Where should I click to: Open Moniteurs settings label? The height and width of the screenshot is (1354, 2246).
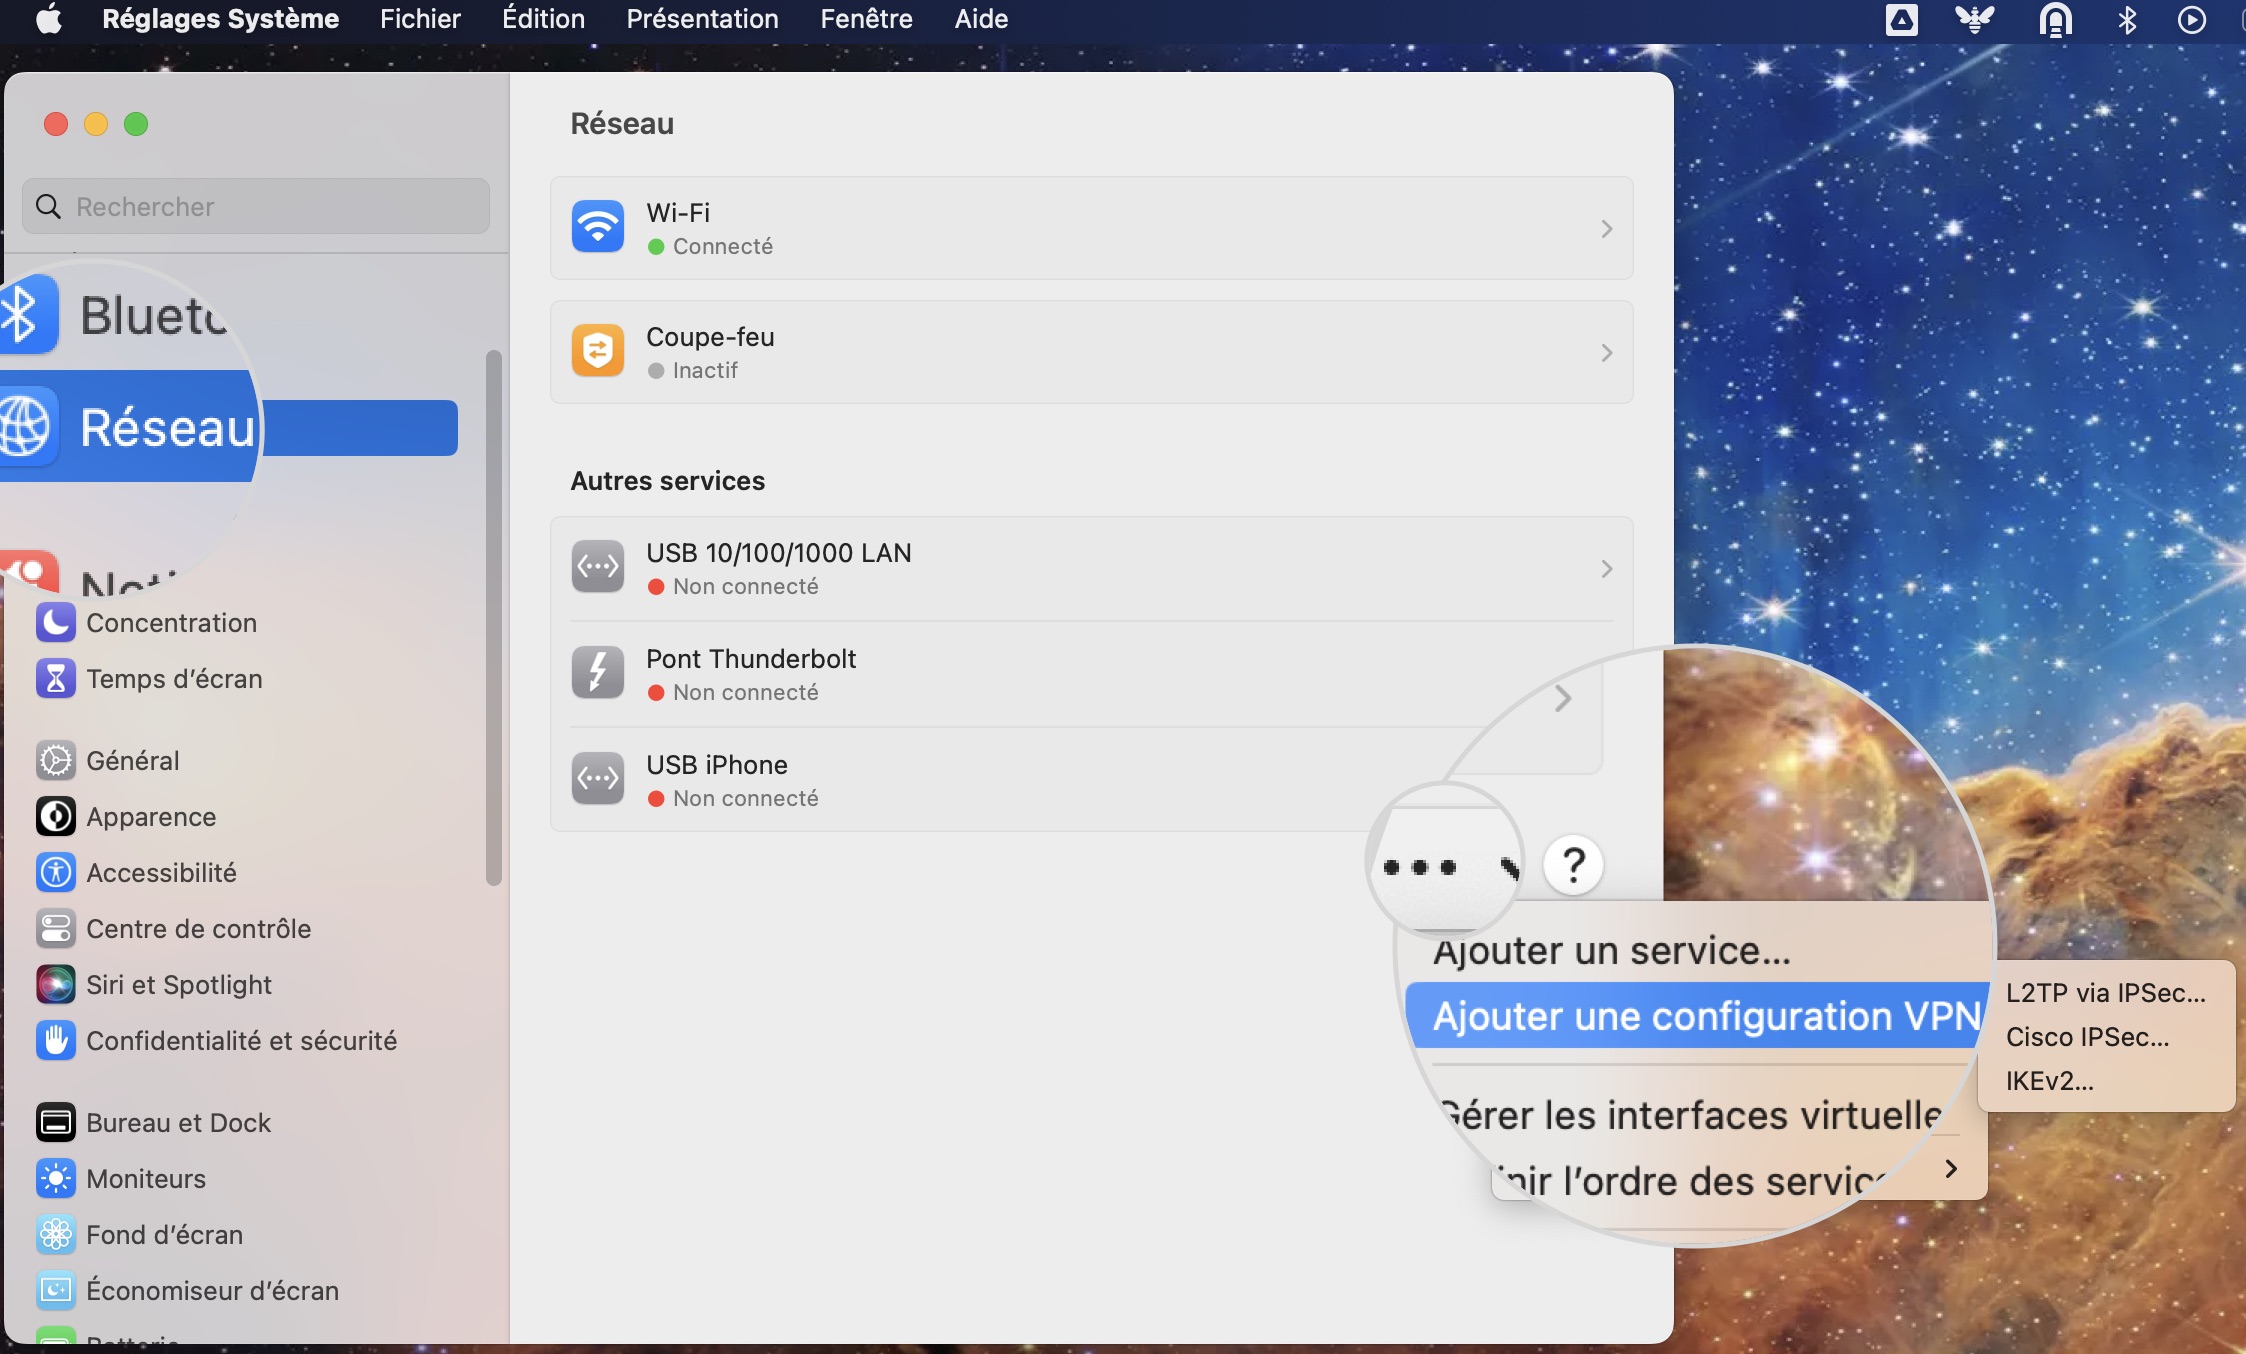pyautogui.click(x=146, y=1178)
